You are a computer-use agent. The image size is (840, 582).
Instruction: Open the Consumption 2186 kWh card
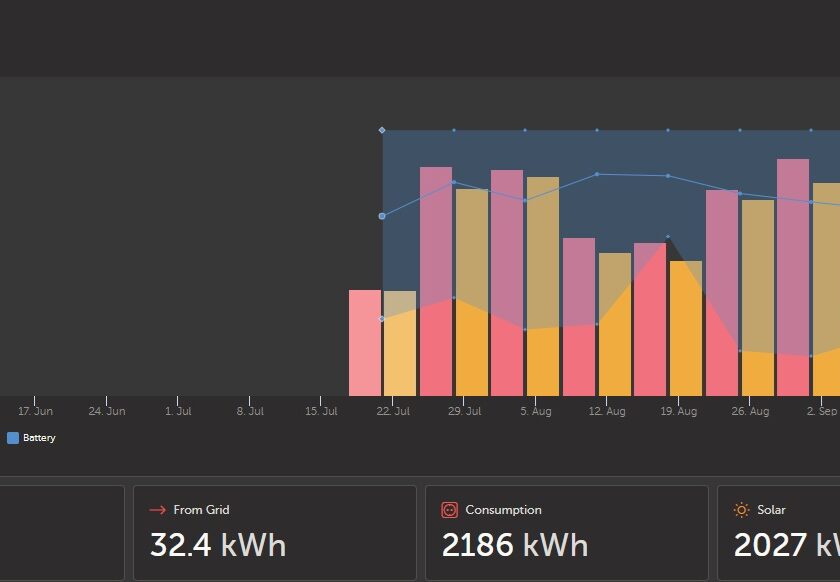[566, 532]
